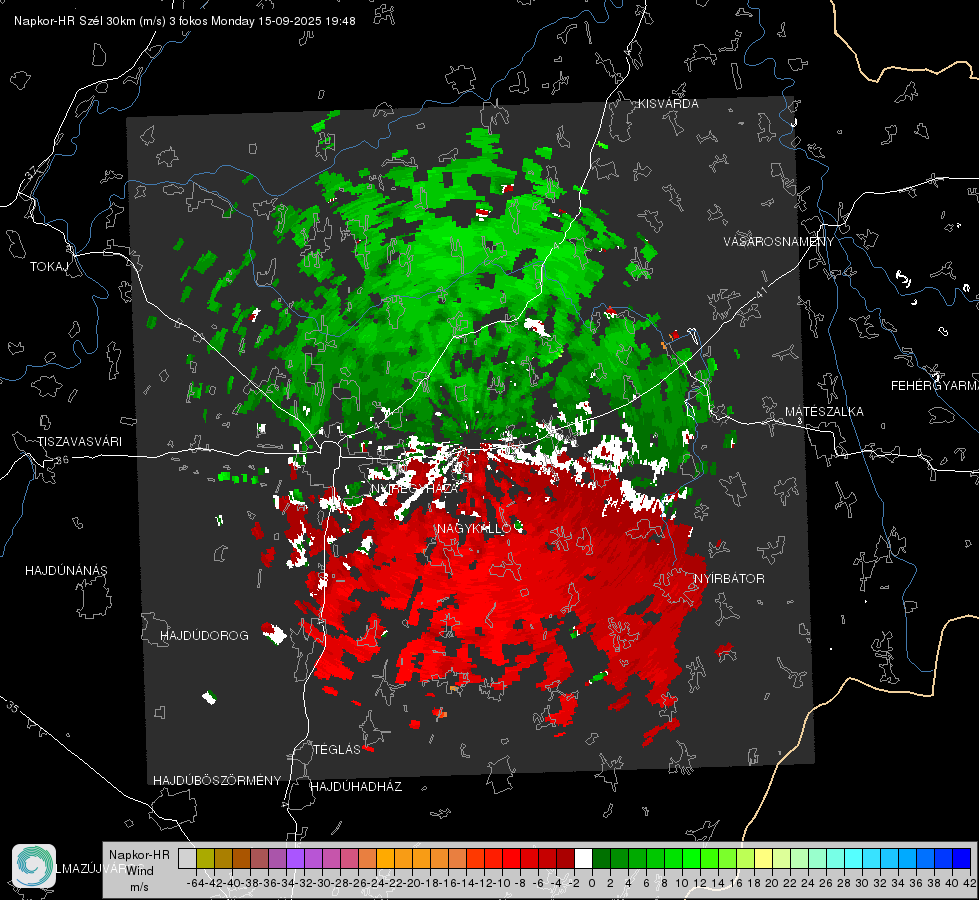
Task: Click the HAJDÚNÁNÁS city label
Action: point(66,571)
